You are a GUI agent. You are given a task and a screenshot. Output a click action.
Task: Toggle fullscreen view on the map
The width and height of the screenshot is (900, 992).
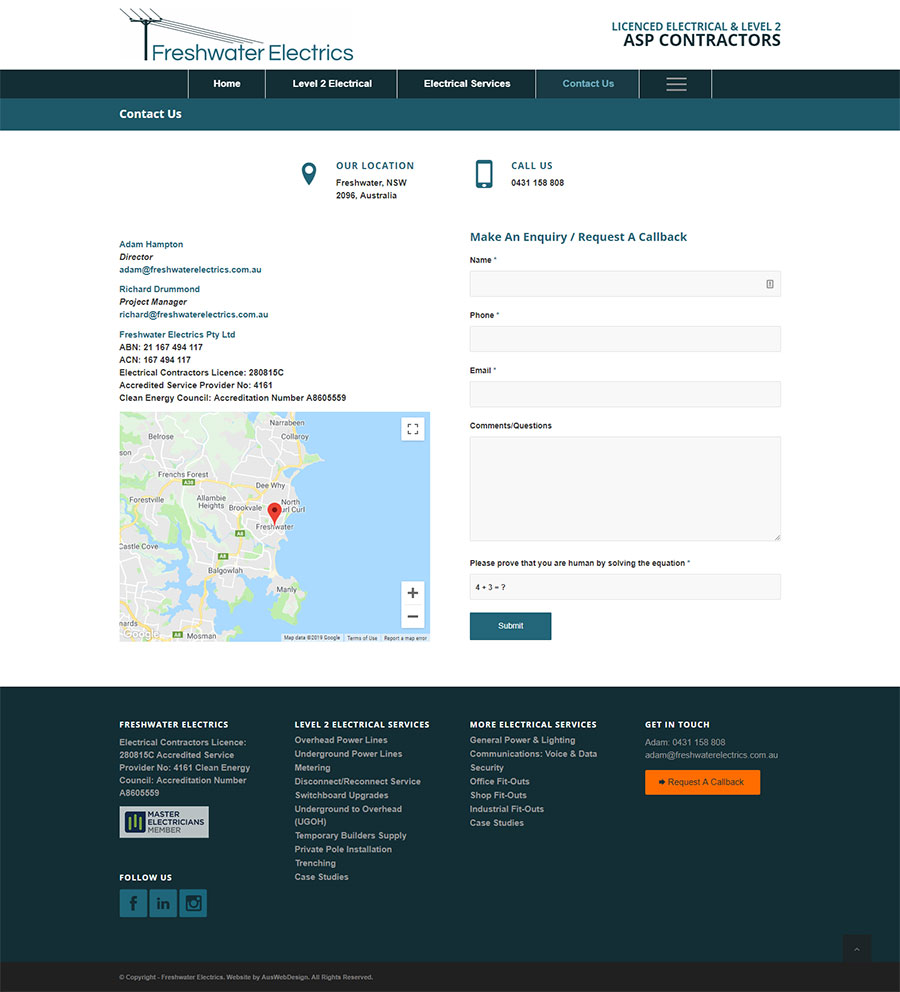(x=412, y=429)
